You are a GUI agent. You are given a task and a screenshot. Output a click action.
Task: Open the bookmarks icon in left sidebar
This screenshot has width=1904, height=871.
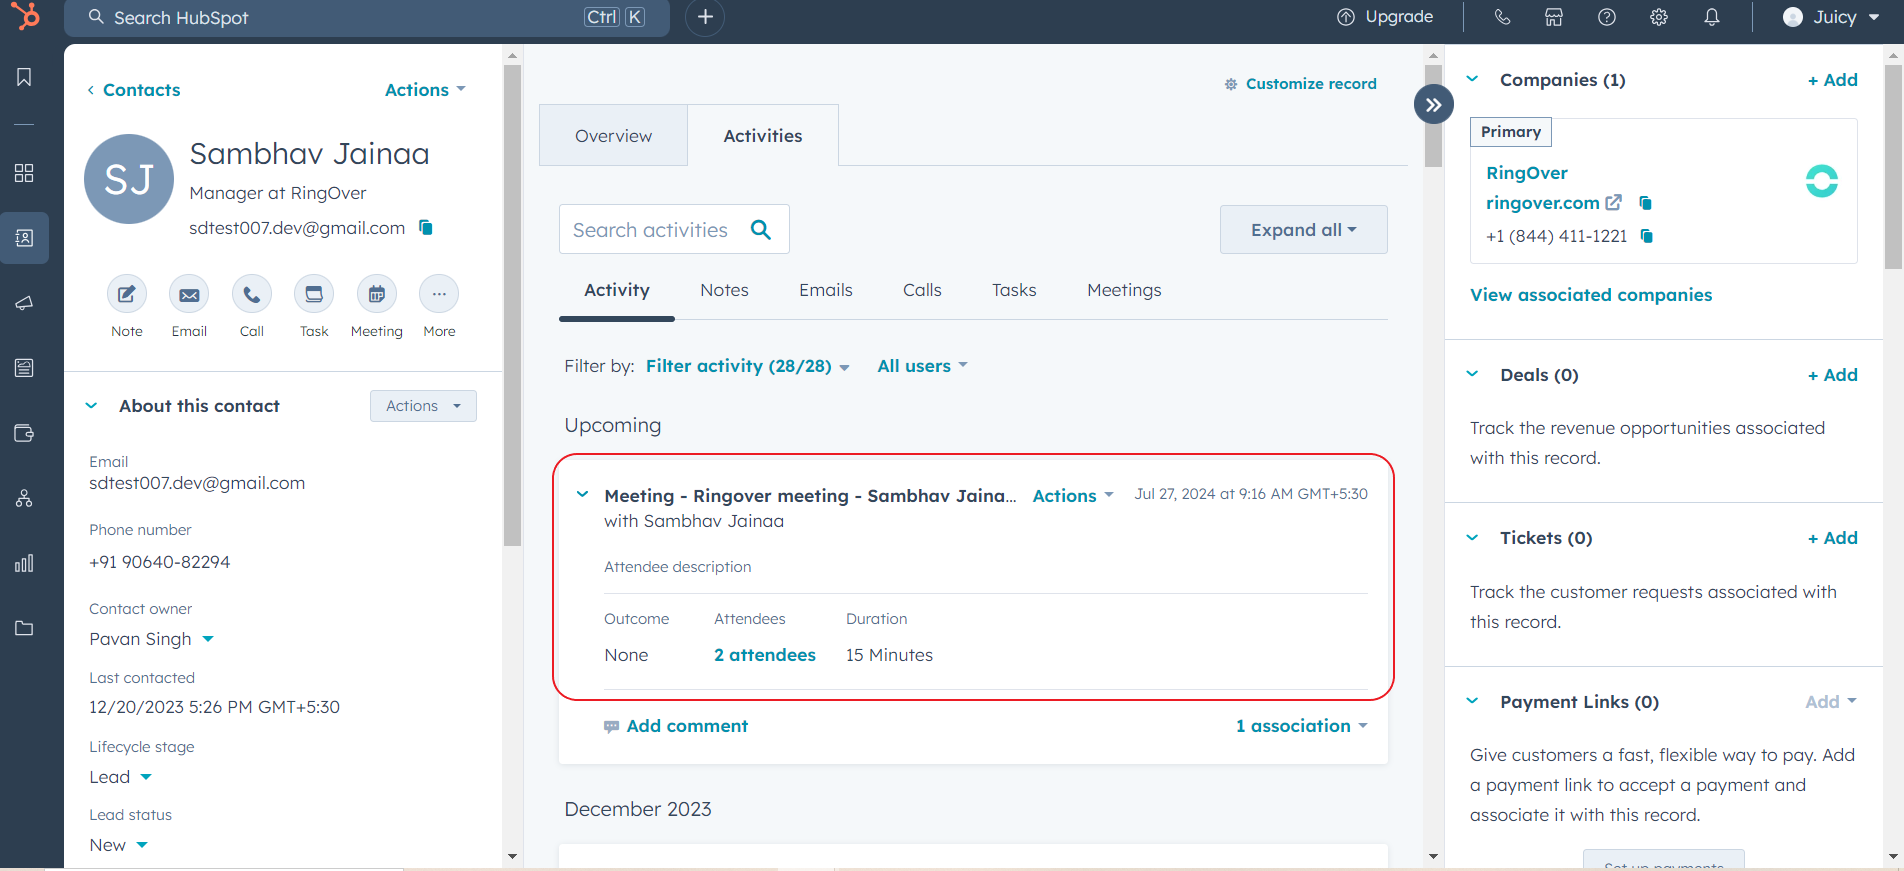(x=24, y=77)
